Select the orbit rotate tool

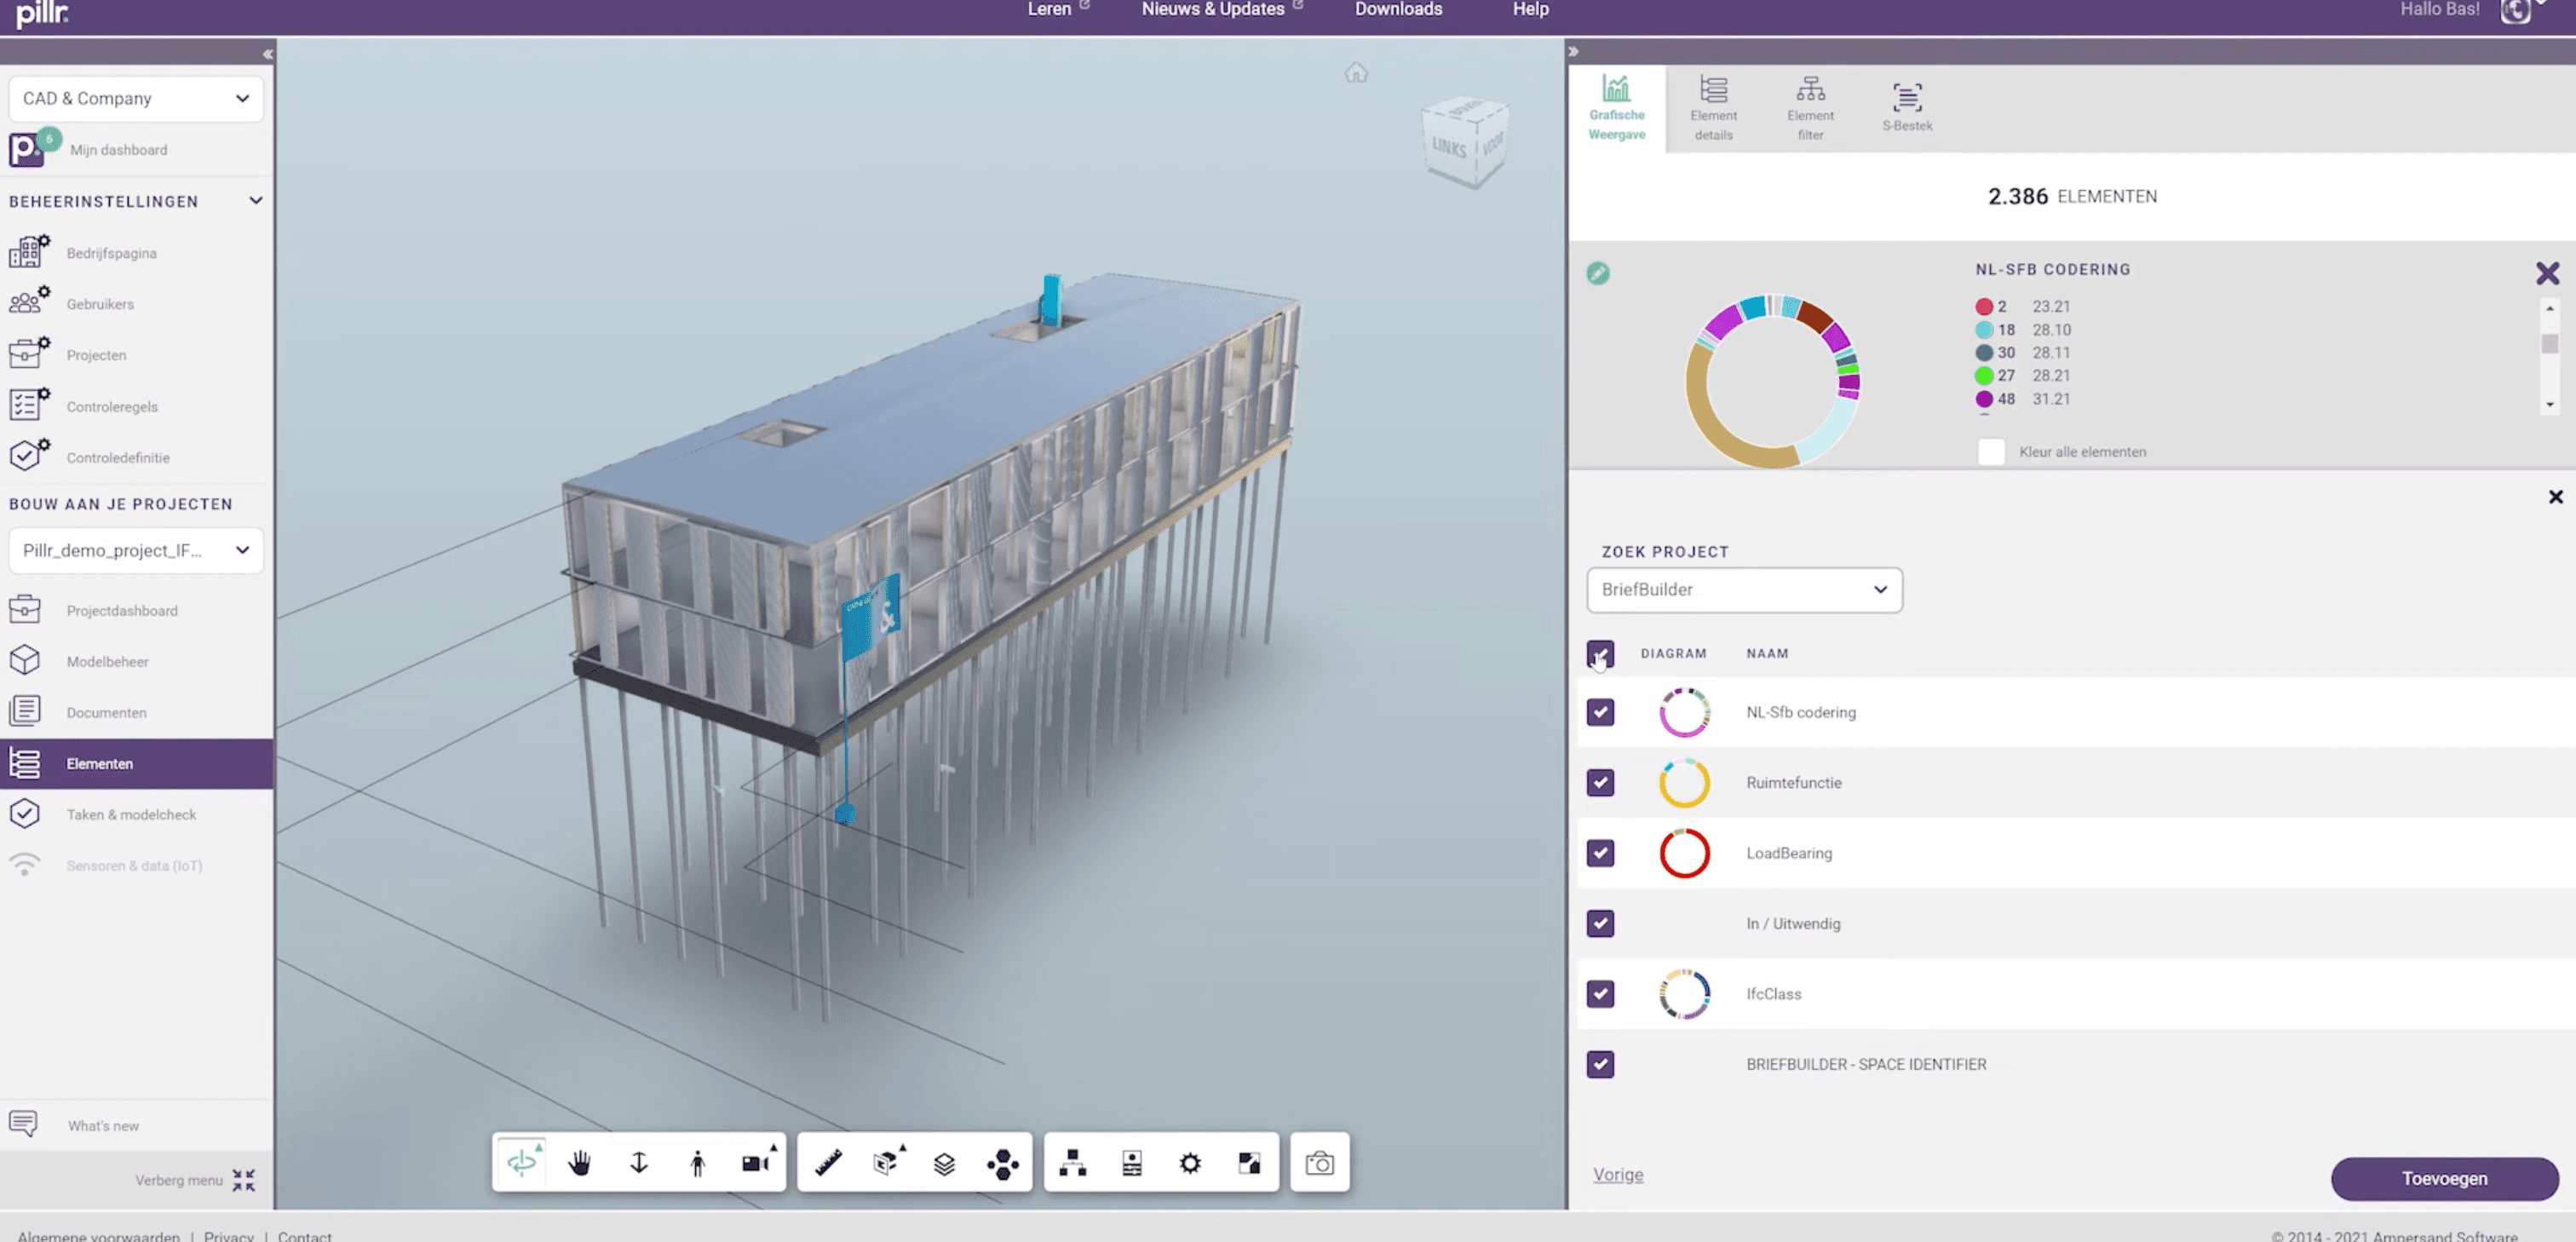(x=522, y=1162)
